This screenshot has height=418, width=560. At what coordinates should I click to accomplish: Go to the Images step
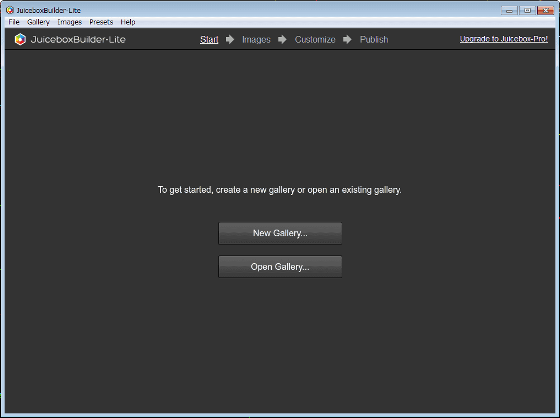(256, 39)
